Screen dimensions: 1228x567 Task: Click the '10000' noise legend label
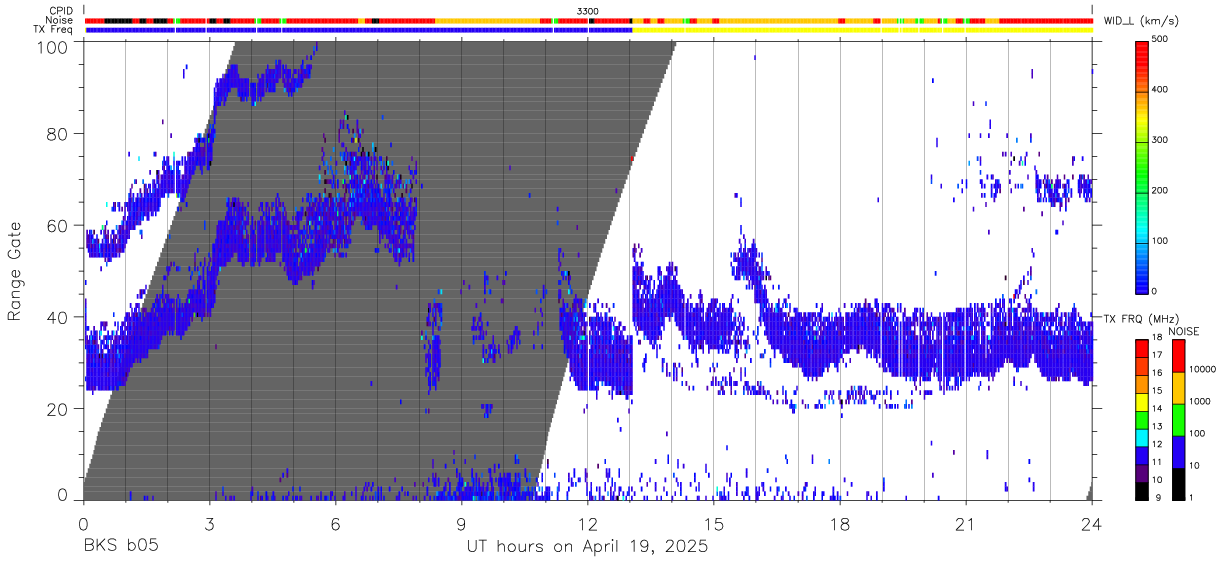[1203, 370]
